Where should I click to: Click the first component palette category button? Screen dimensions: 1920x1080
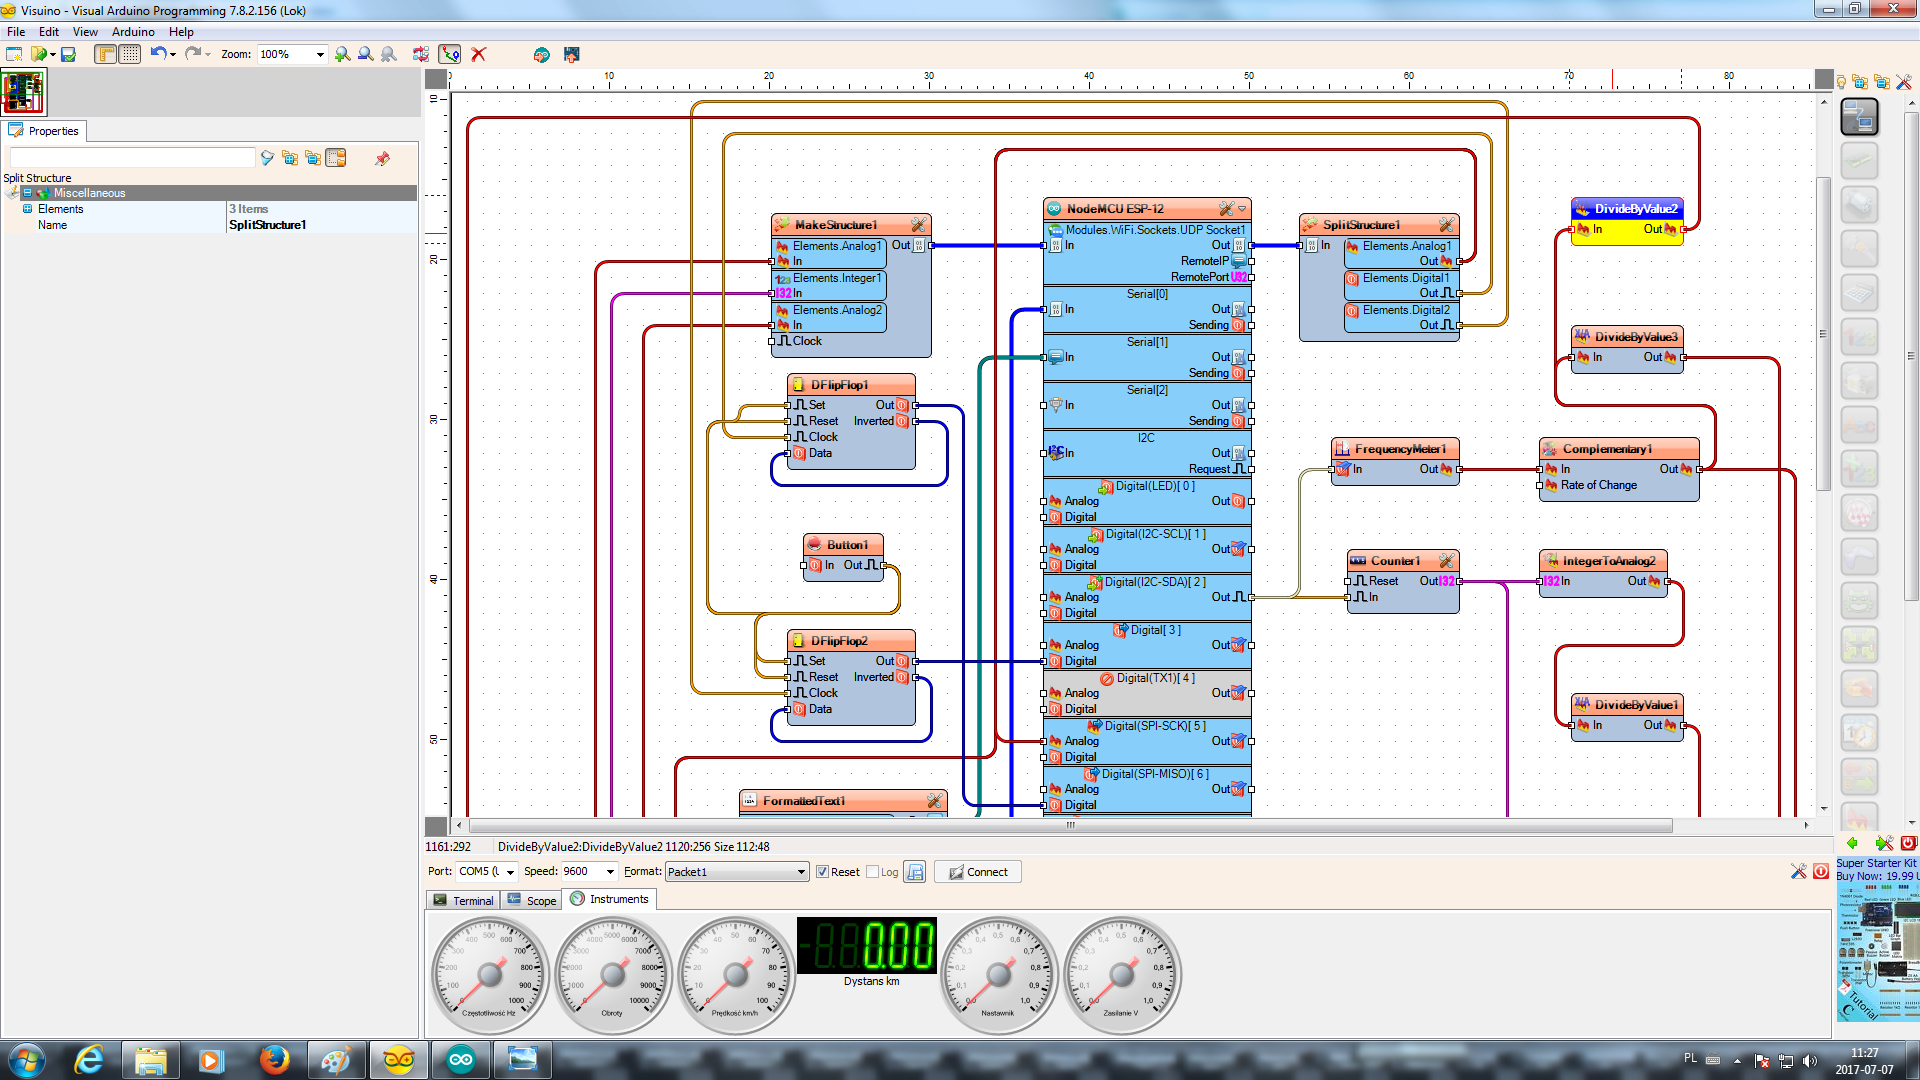point(1859,117)
